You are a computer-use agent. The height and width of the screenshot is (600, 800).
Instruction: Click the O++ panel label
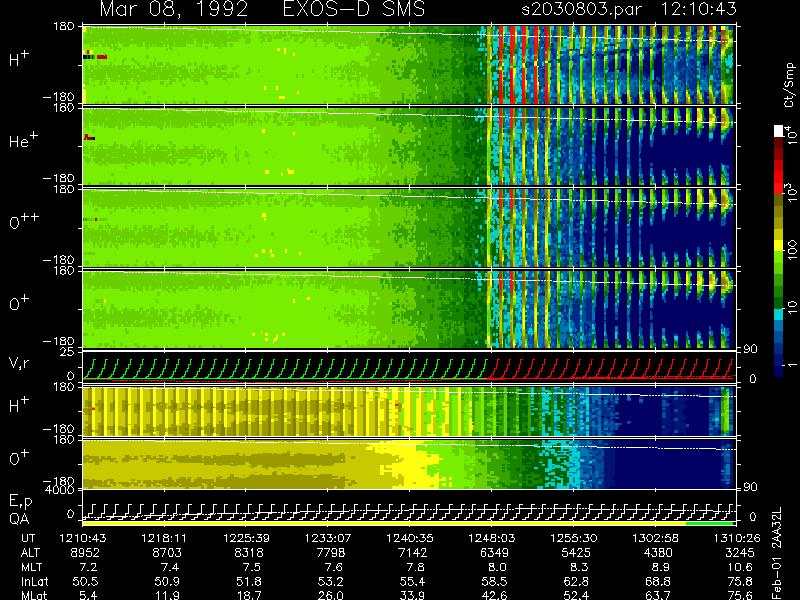(24, 220)
